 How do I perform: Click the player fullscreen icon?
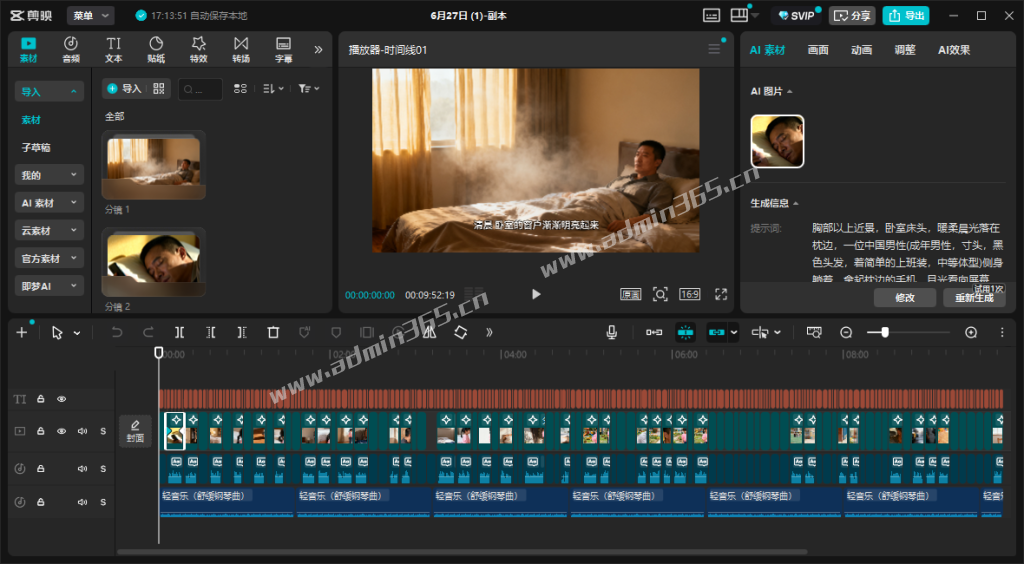tap(721, 294)
